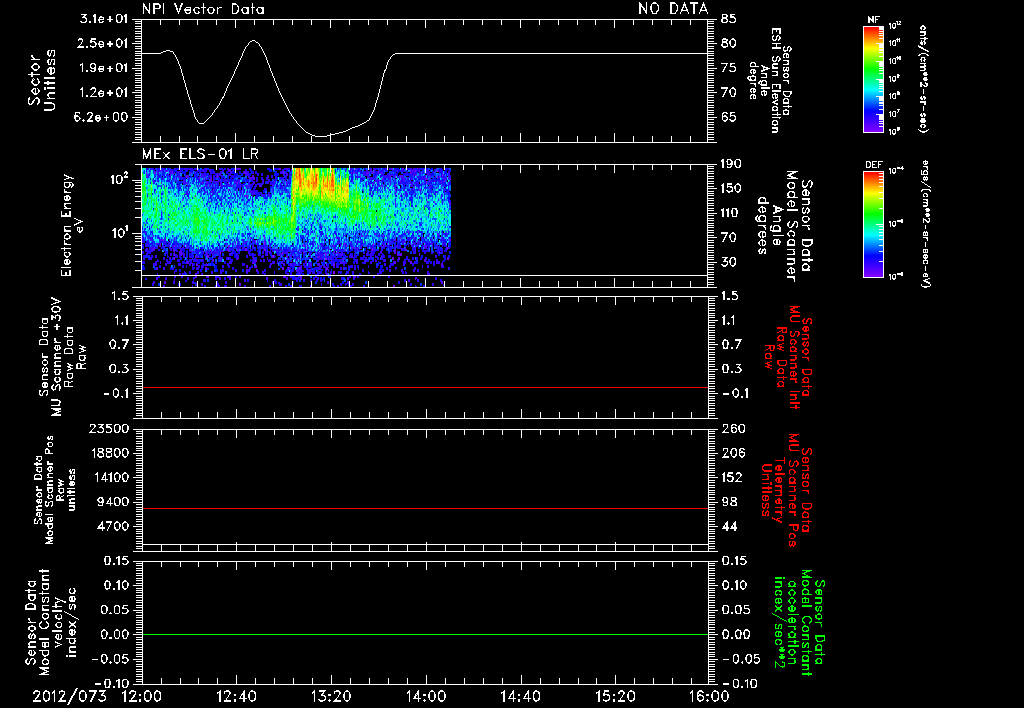Screen dimensions: 1024x708
Task: Select the 'Electron Energy eV' axis label
Action: click(72, 225)
